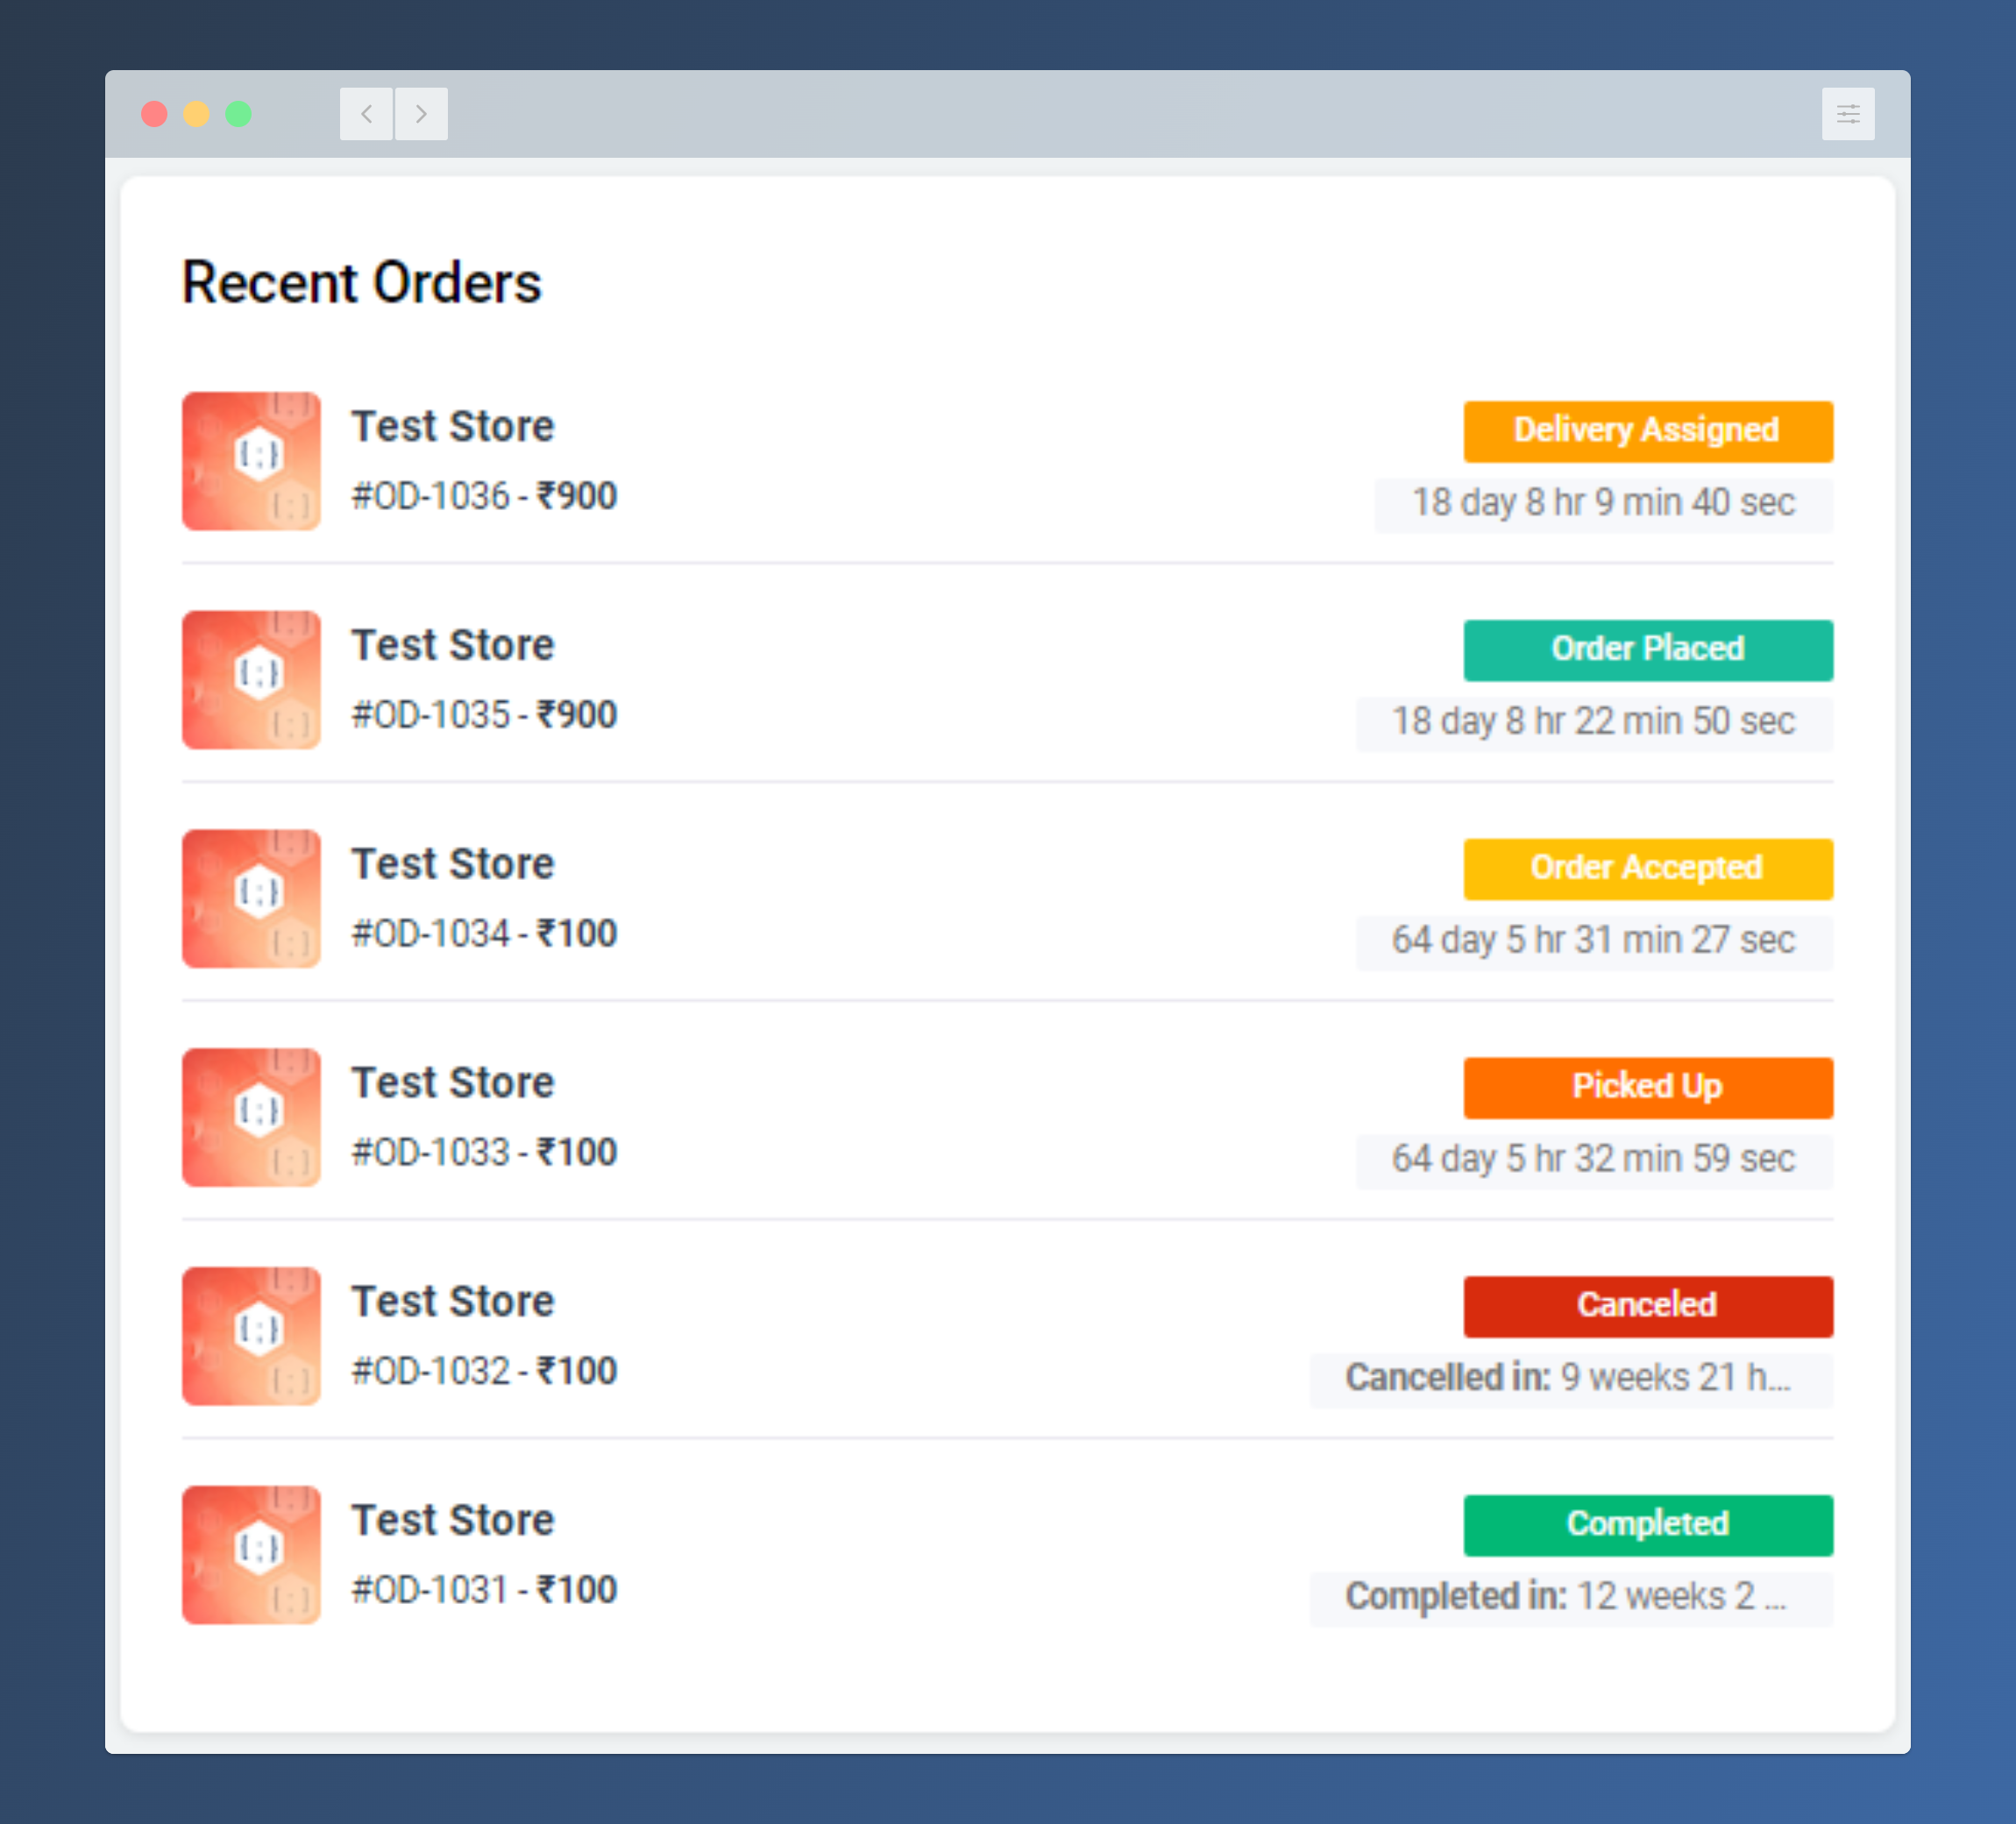The width and height of the screenshot is (2016, 1824).
Task: Click the Recent Orders heading
Action: click(361, 283)
